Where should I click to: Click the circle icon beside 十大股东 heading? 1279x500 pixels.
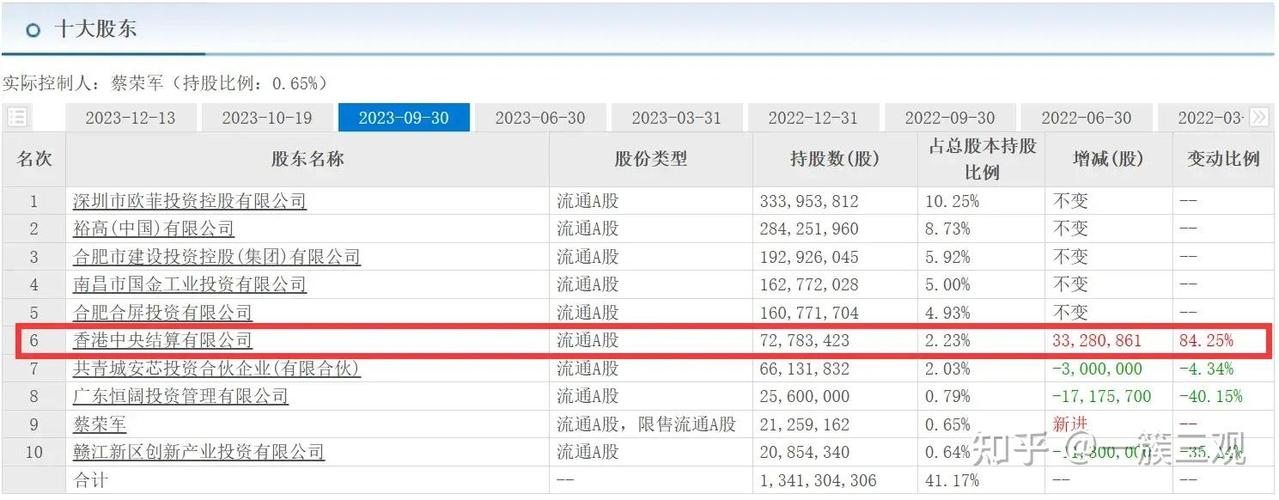(33, 30)
